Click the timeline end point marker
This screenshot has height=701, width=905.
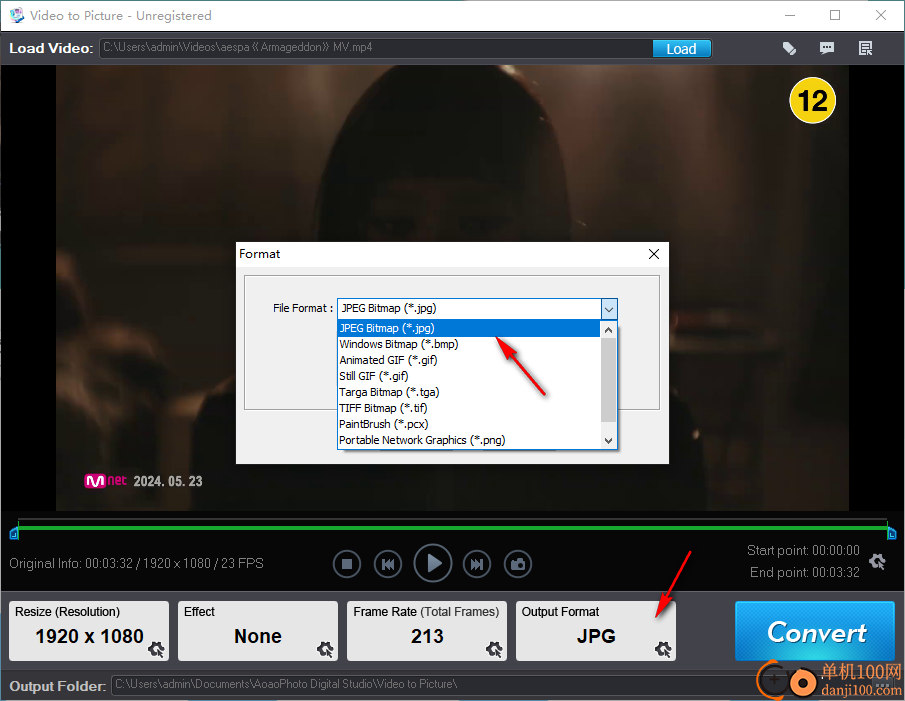coord(891,534)
